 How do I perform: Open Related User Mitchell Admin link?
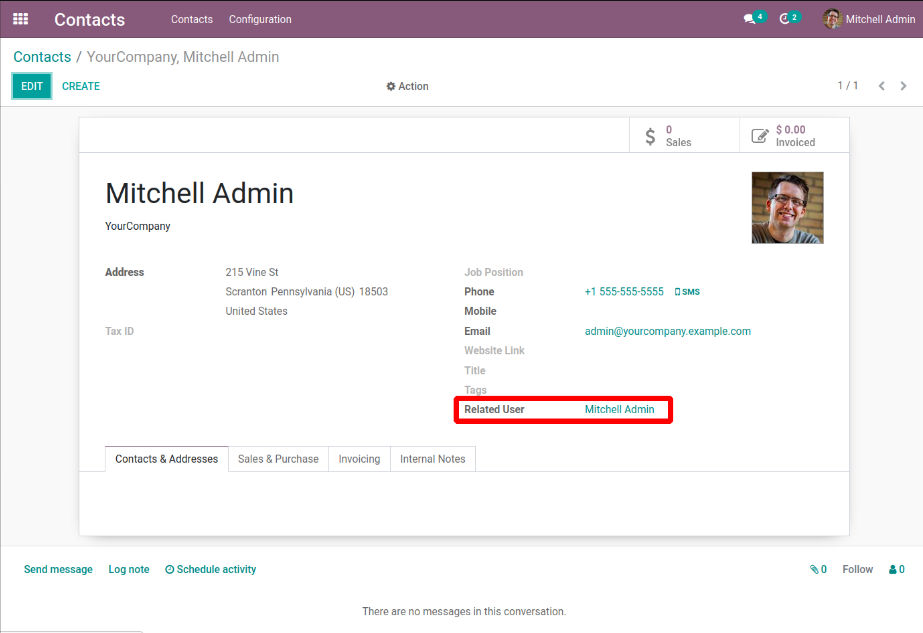point(619,409)
